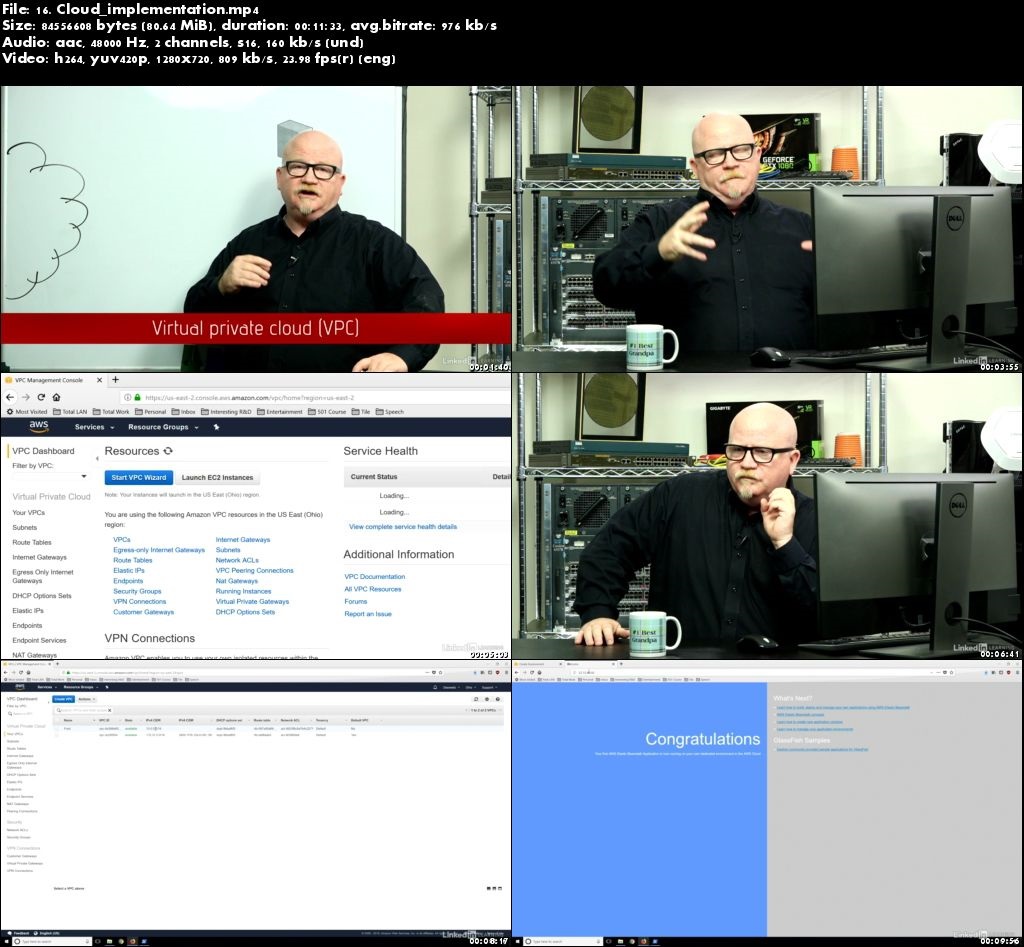
Task: Open File Explorer on taskbar in Congratulations frame
Action: point(620,942)
